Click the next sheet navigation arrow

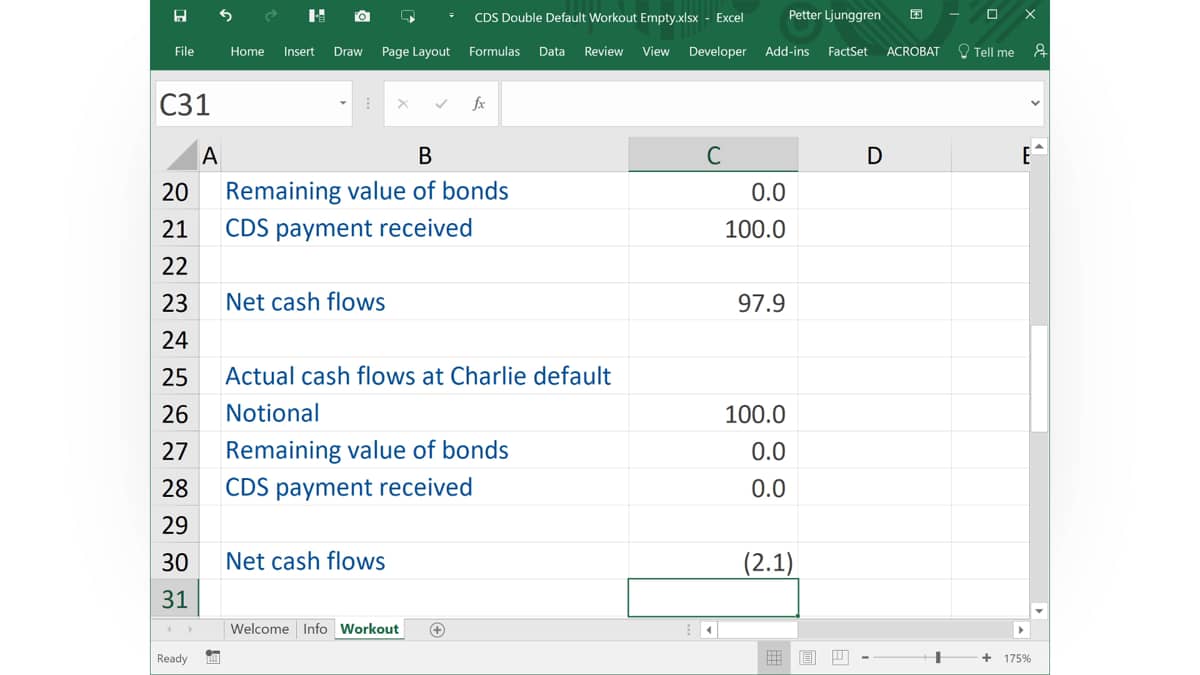point(190,630)
